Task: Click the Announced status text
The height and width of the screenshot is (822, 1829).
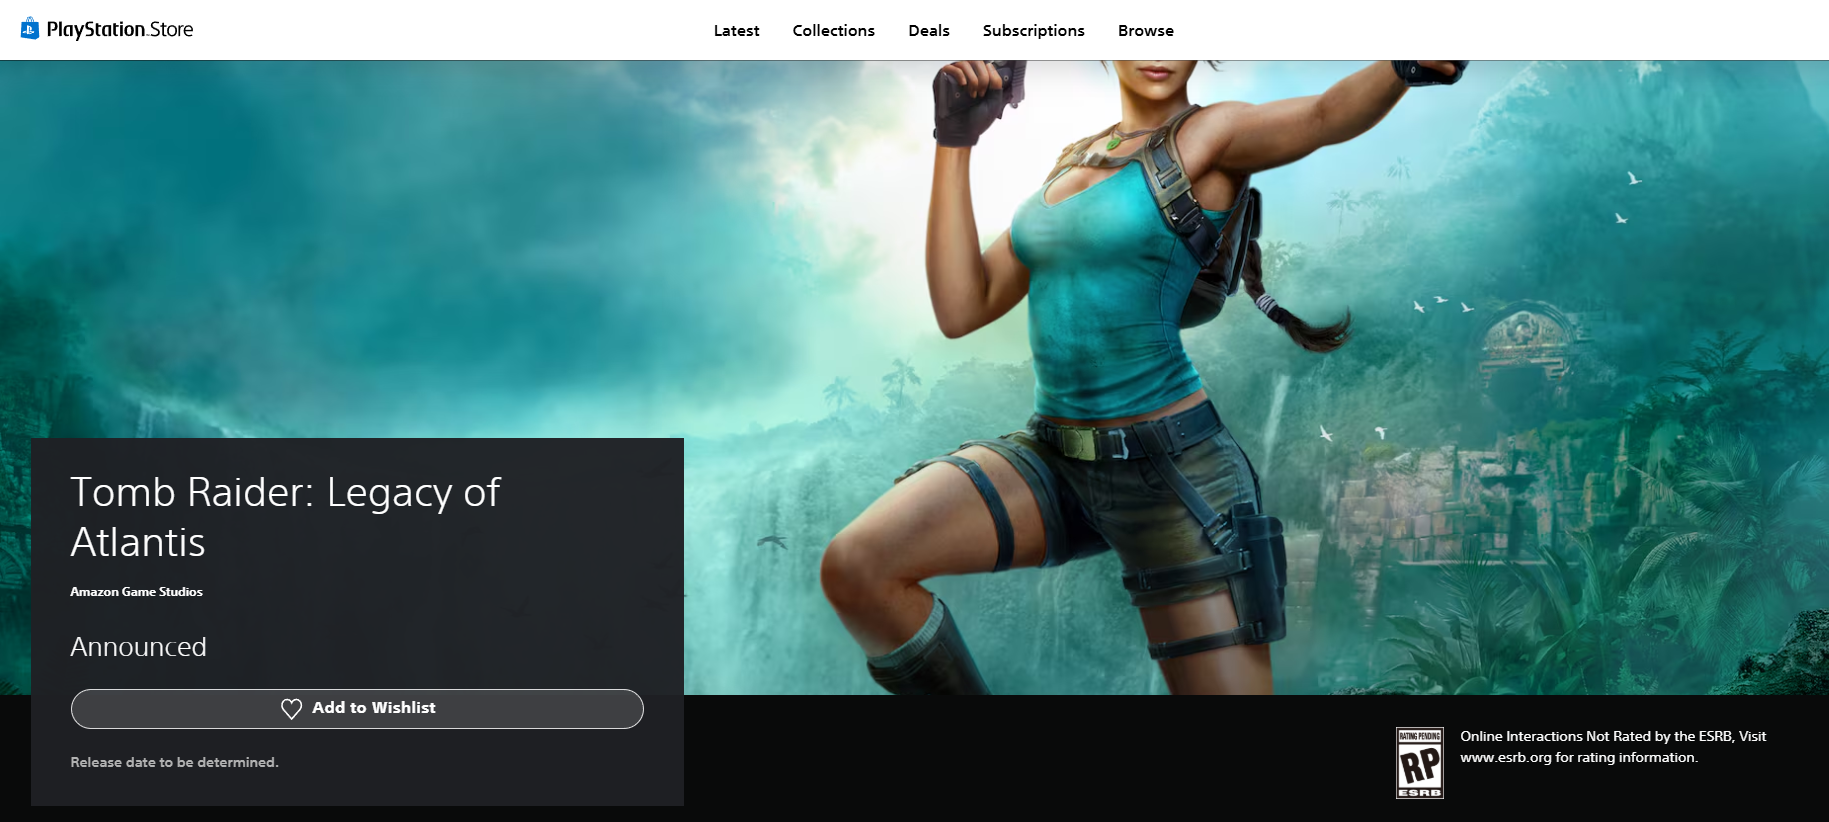Action: click(138, 647)
